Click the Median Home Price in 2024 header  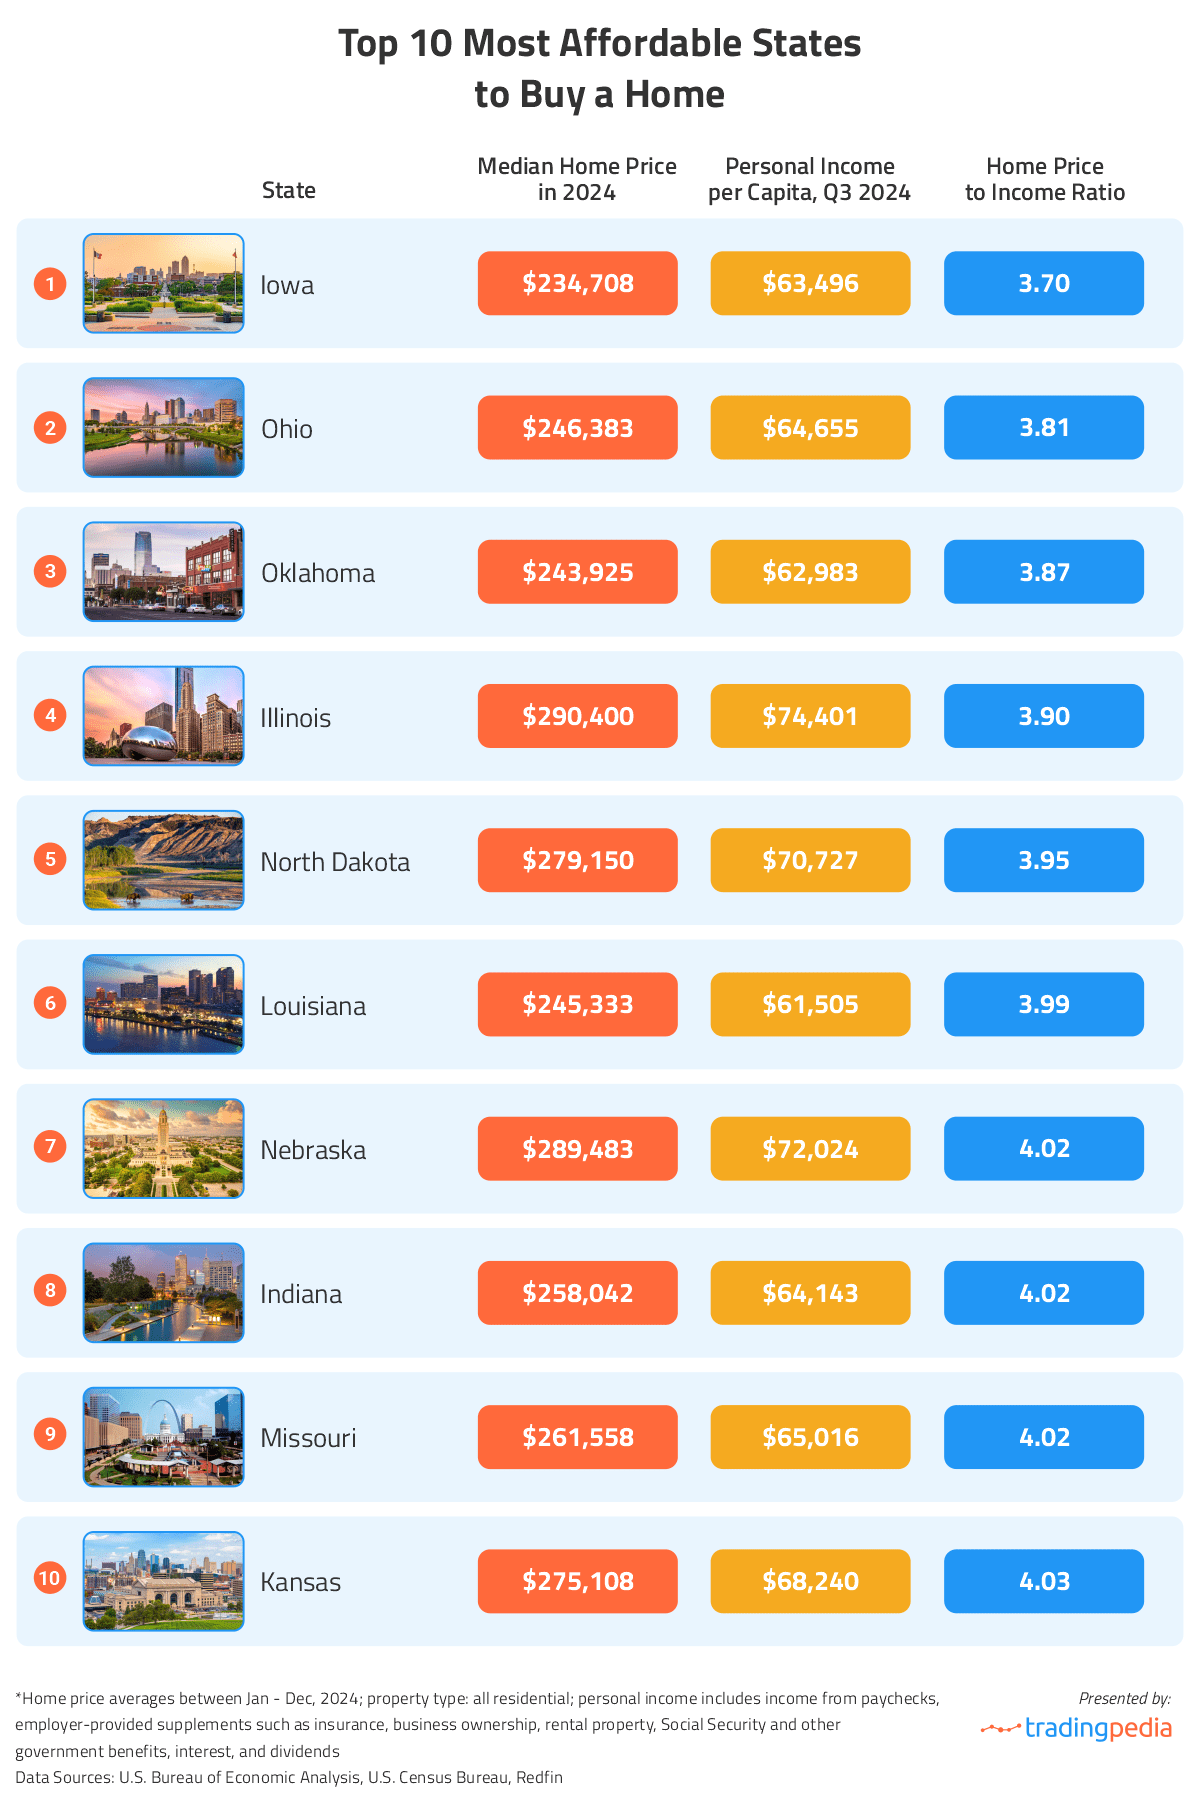coord(577,179)
